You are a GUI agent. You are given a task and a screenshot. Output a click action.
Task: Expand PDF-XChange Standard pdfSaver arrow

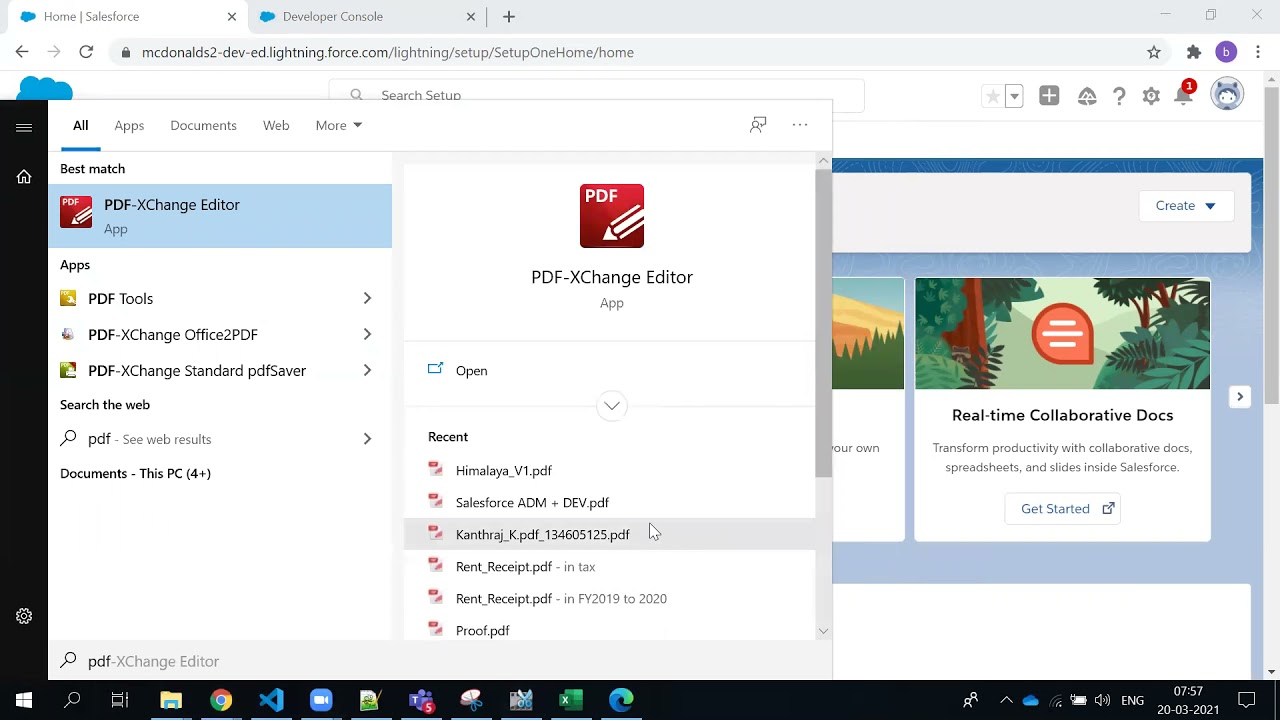[x=367, y=370]
